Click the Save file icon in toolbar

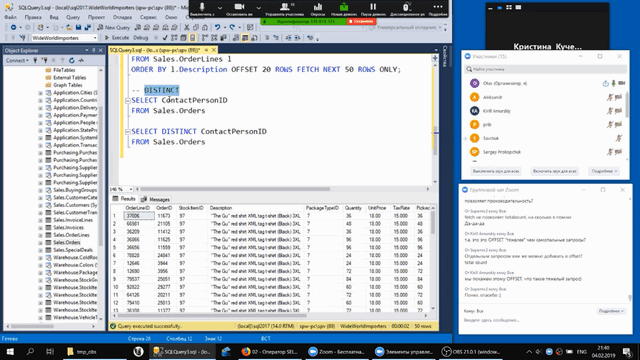(78, 27)
